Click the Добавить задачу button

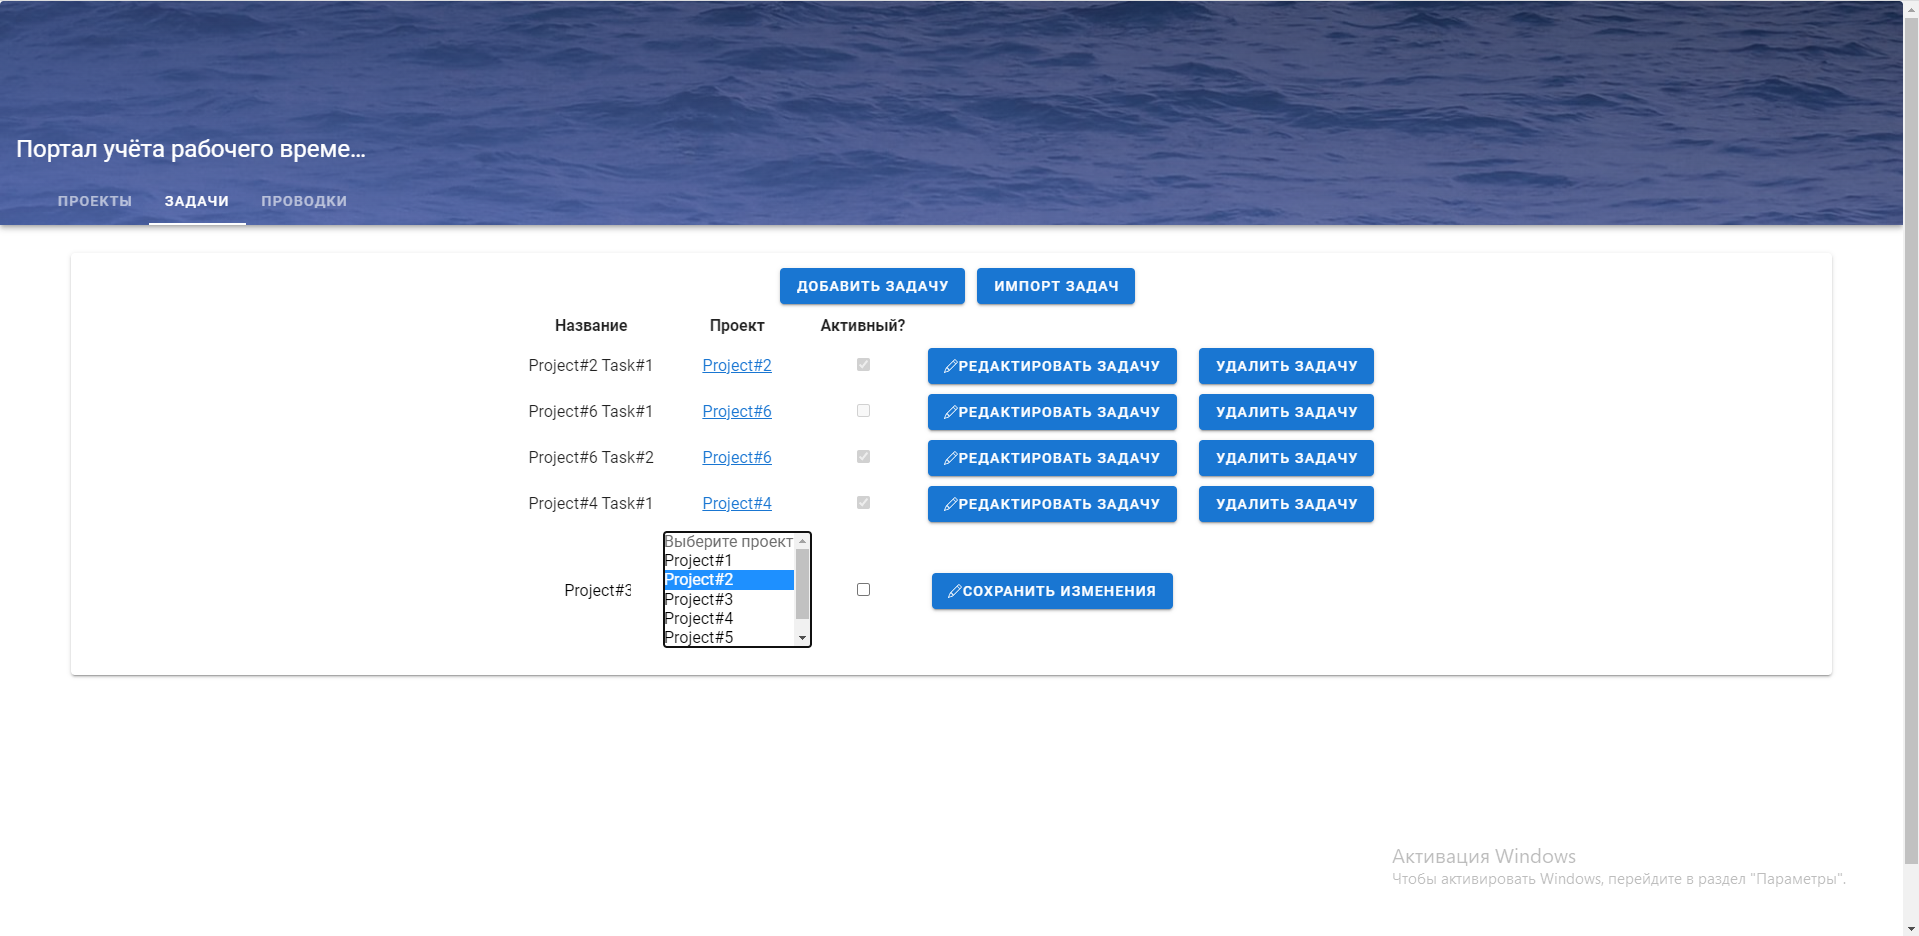point(872,286)
